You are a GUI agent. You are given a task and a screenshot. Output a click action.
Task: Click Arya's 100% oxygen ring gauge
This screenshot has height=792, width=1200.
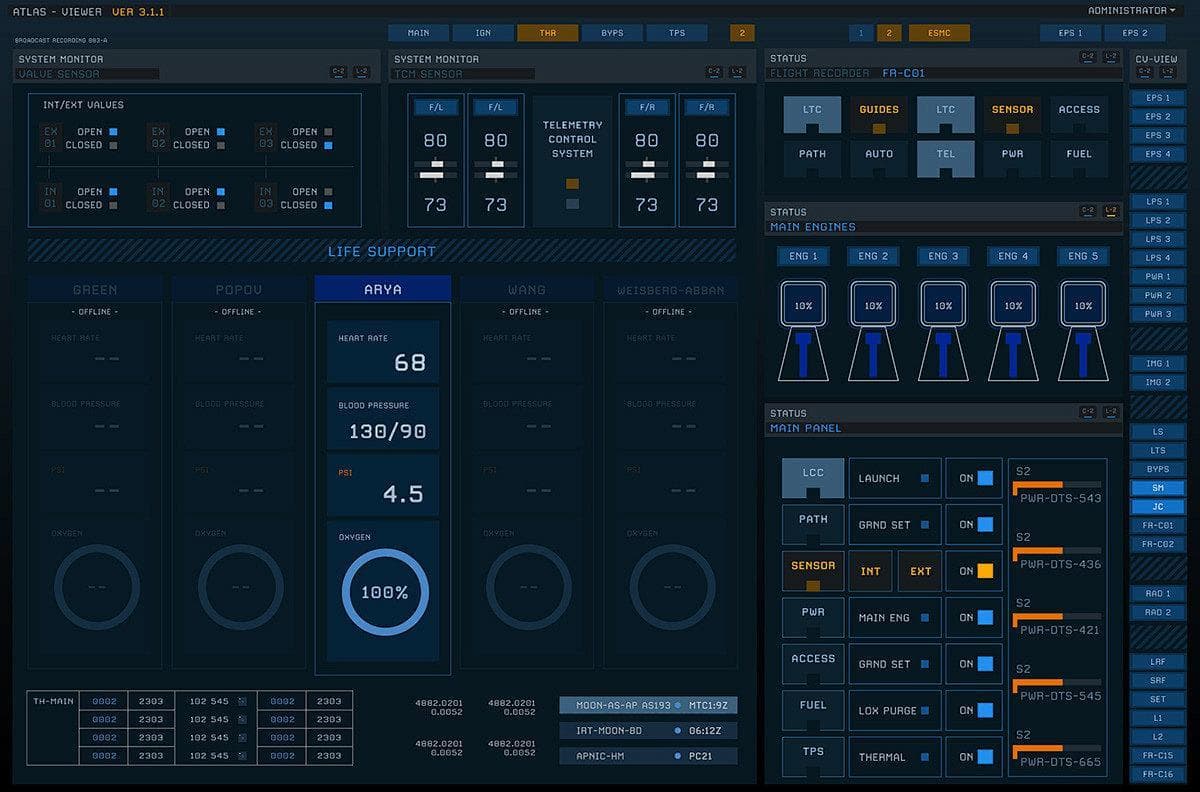click(384, 592)
